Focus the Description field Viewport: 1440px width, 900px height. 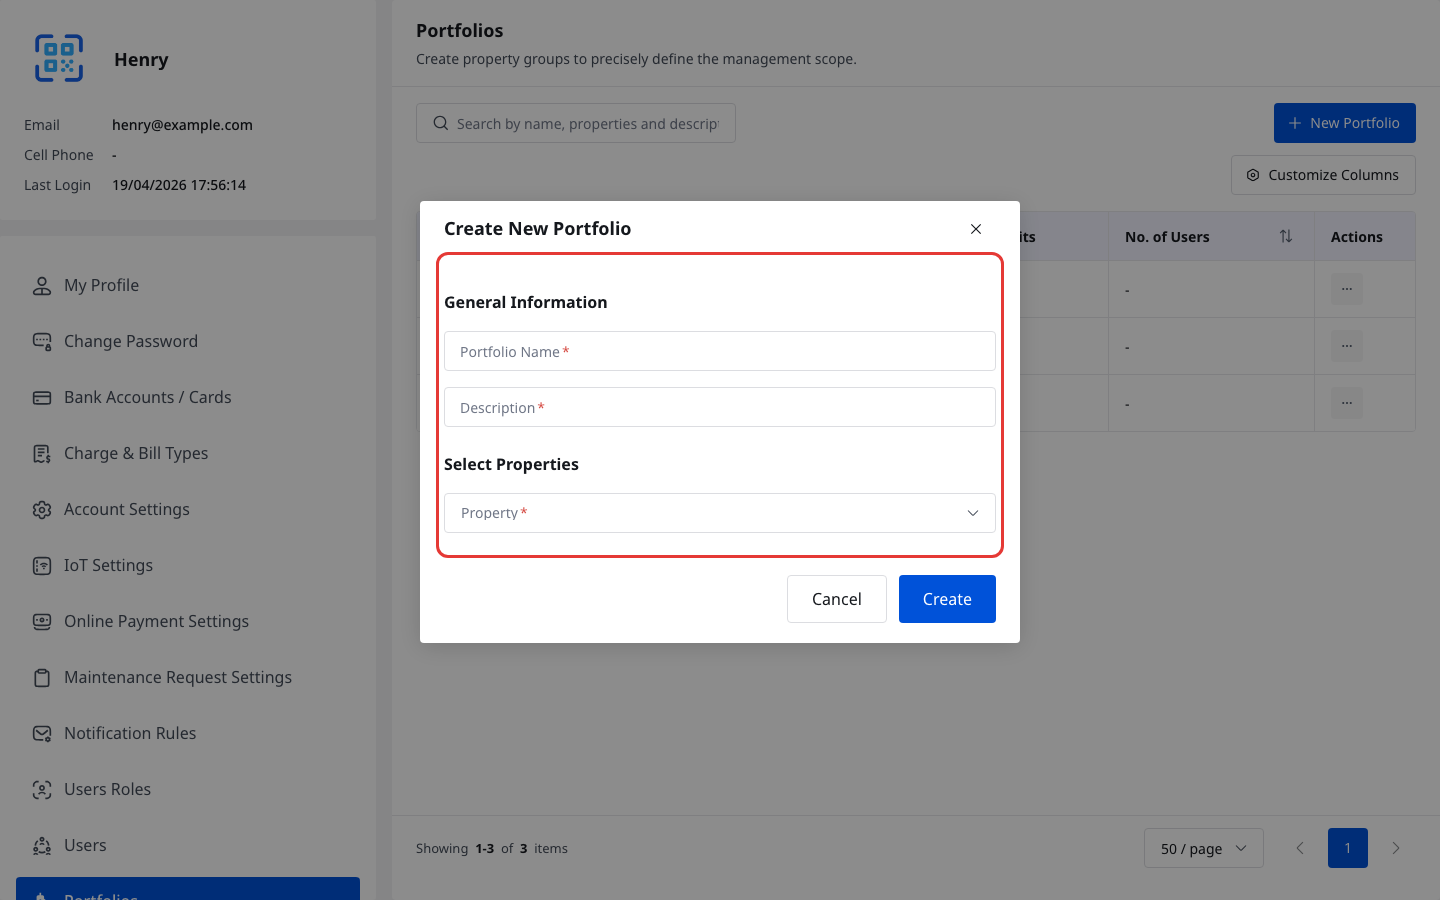coord(720,407)
